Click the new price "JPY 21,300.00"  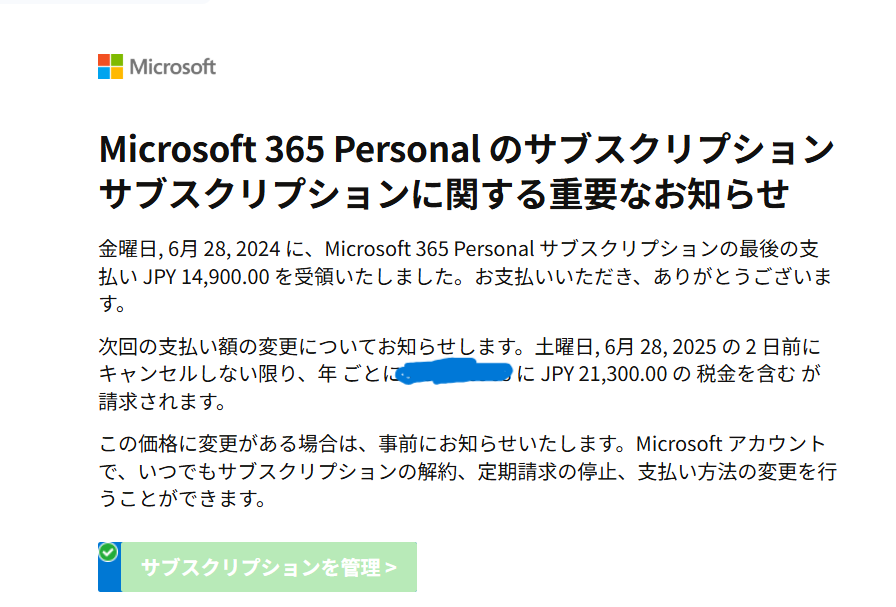[603, 374]
